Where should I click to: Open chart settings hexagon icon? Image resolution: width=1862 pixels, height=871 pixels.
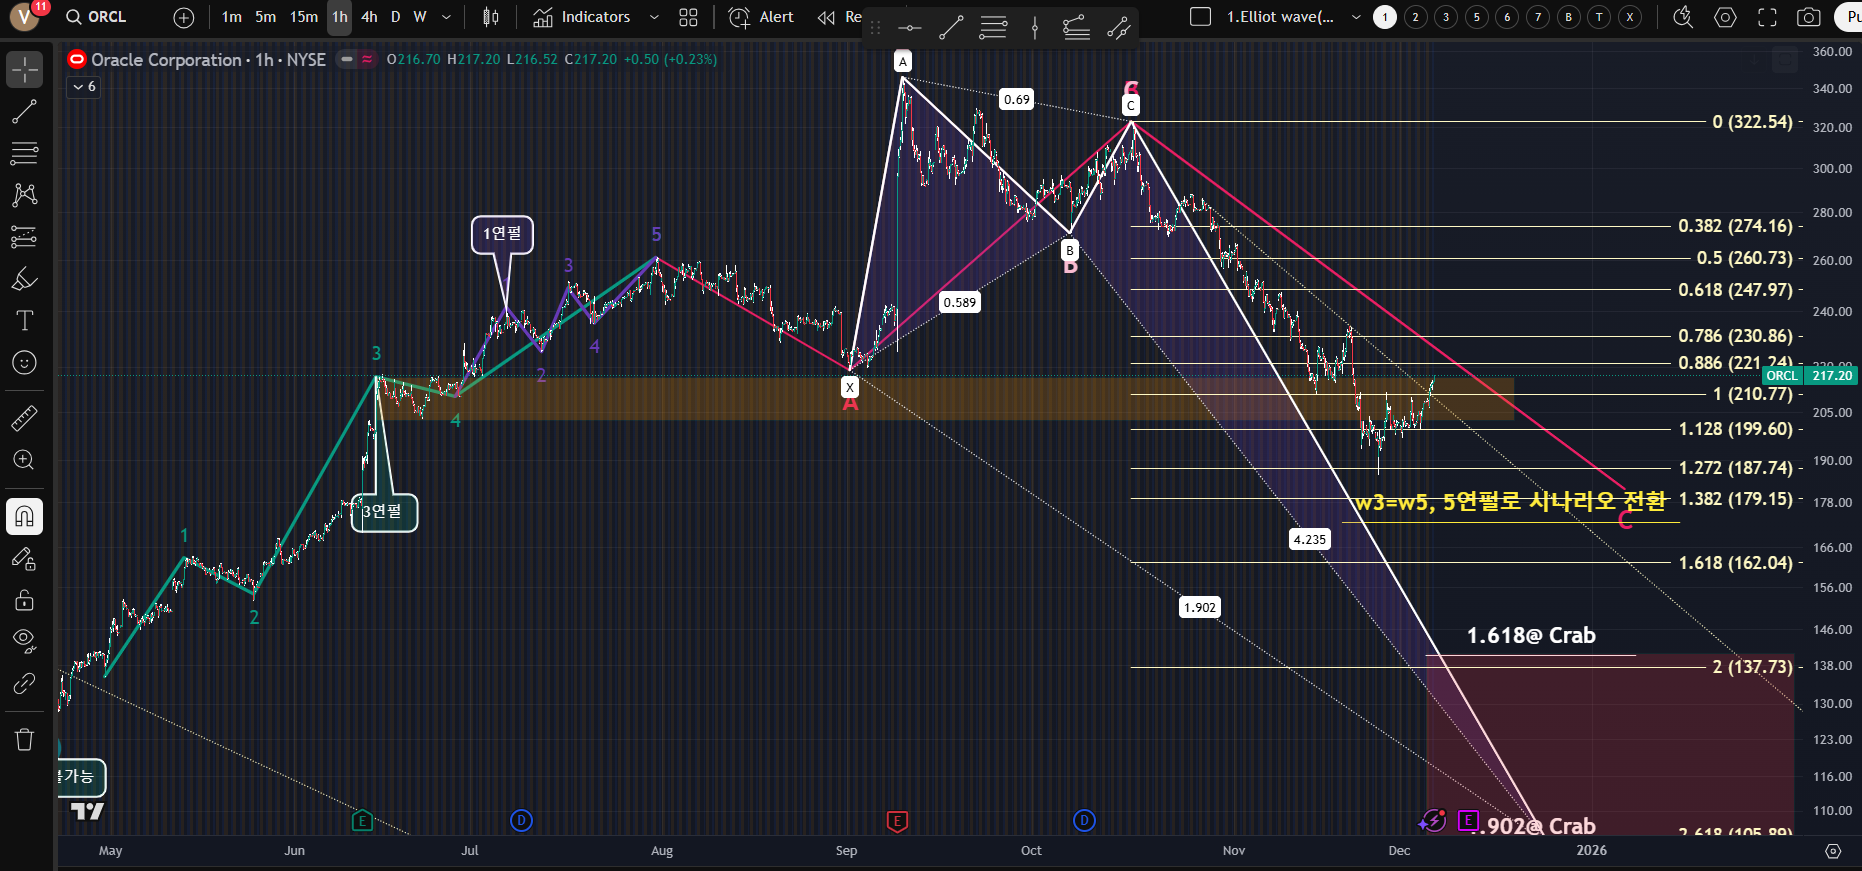tap(1725, 17)
